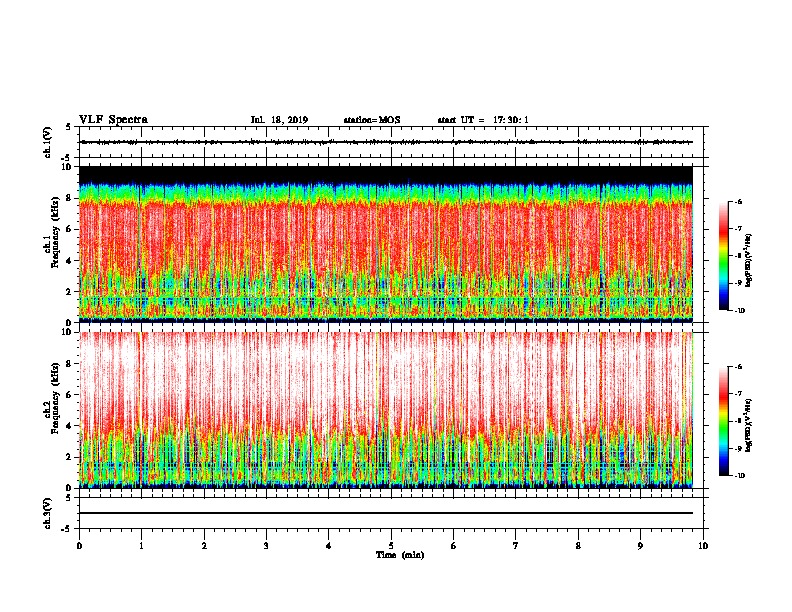Click the "station=MOS" header label

pyautogui.click(x=372, y=120)
